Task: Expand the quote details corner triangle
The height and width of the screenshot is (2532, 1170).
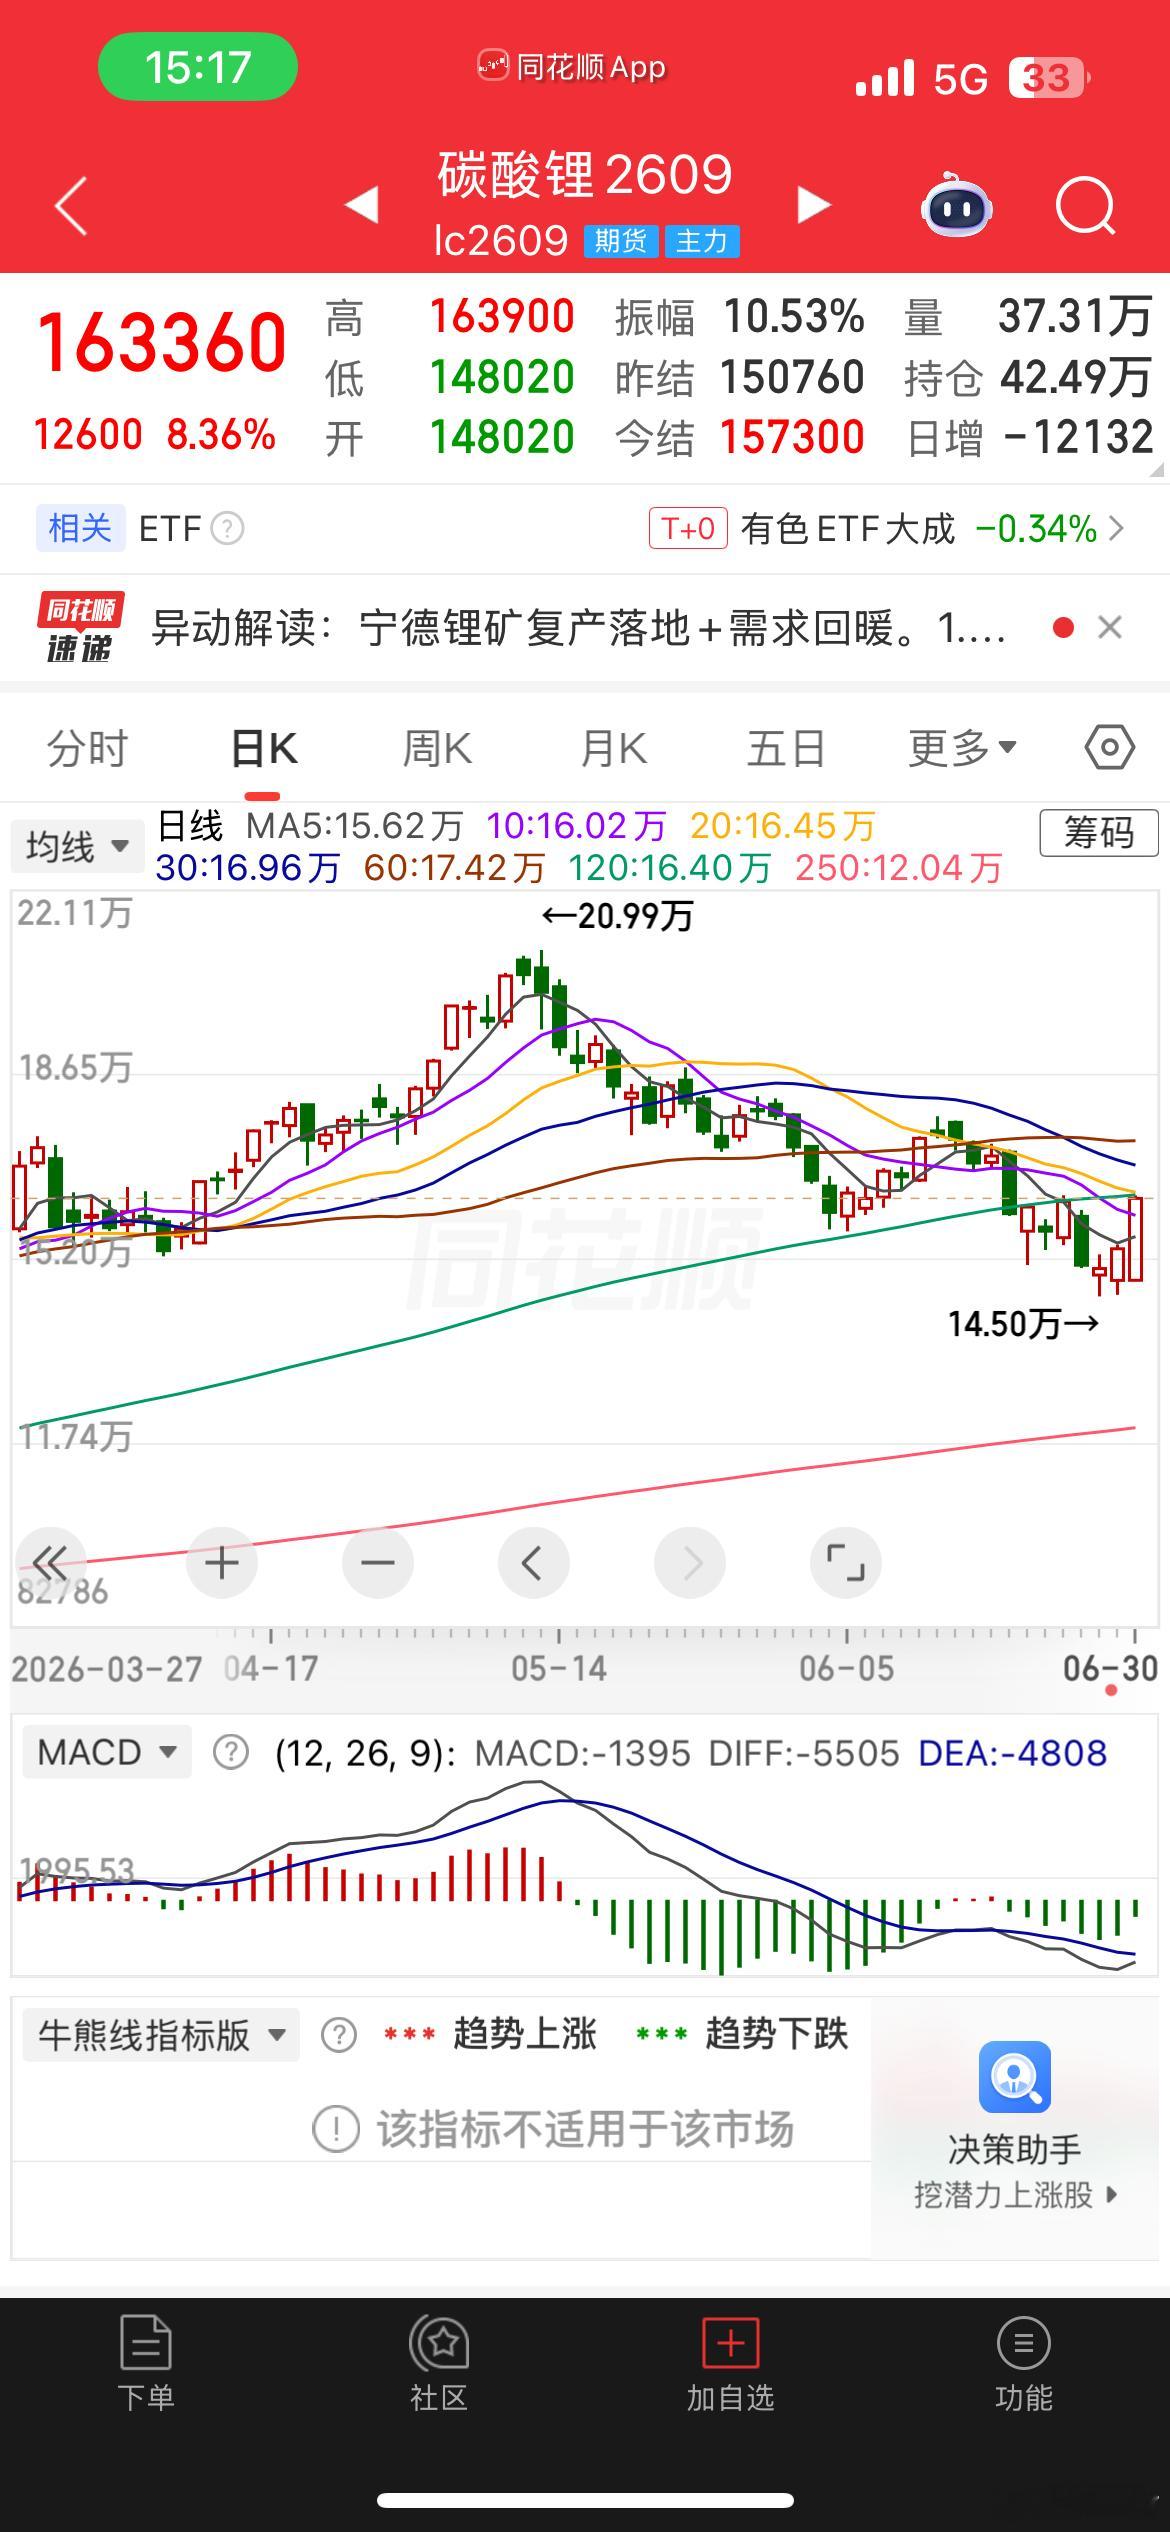Action: click(x=1157, y=468)
